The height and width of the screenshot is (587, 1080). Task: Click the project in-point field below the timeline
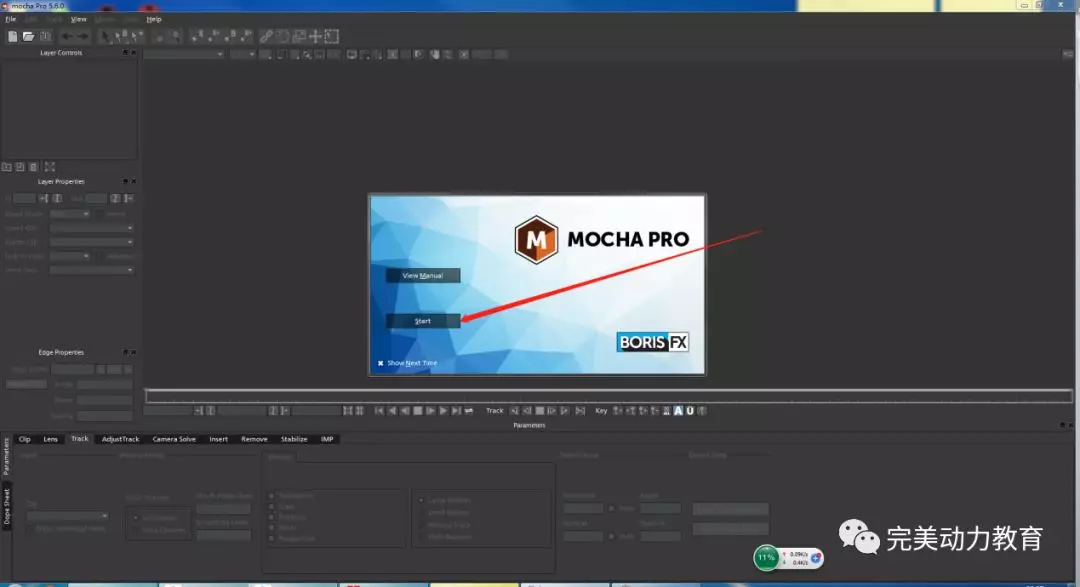pos(167,411)
